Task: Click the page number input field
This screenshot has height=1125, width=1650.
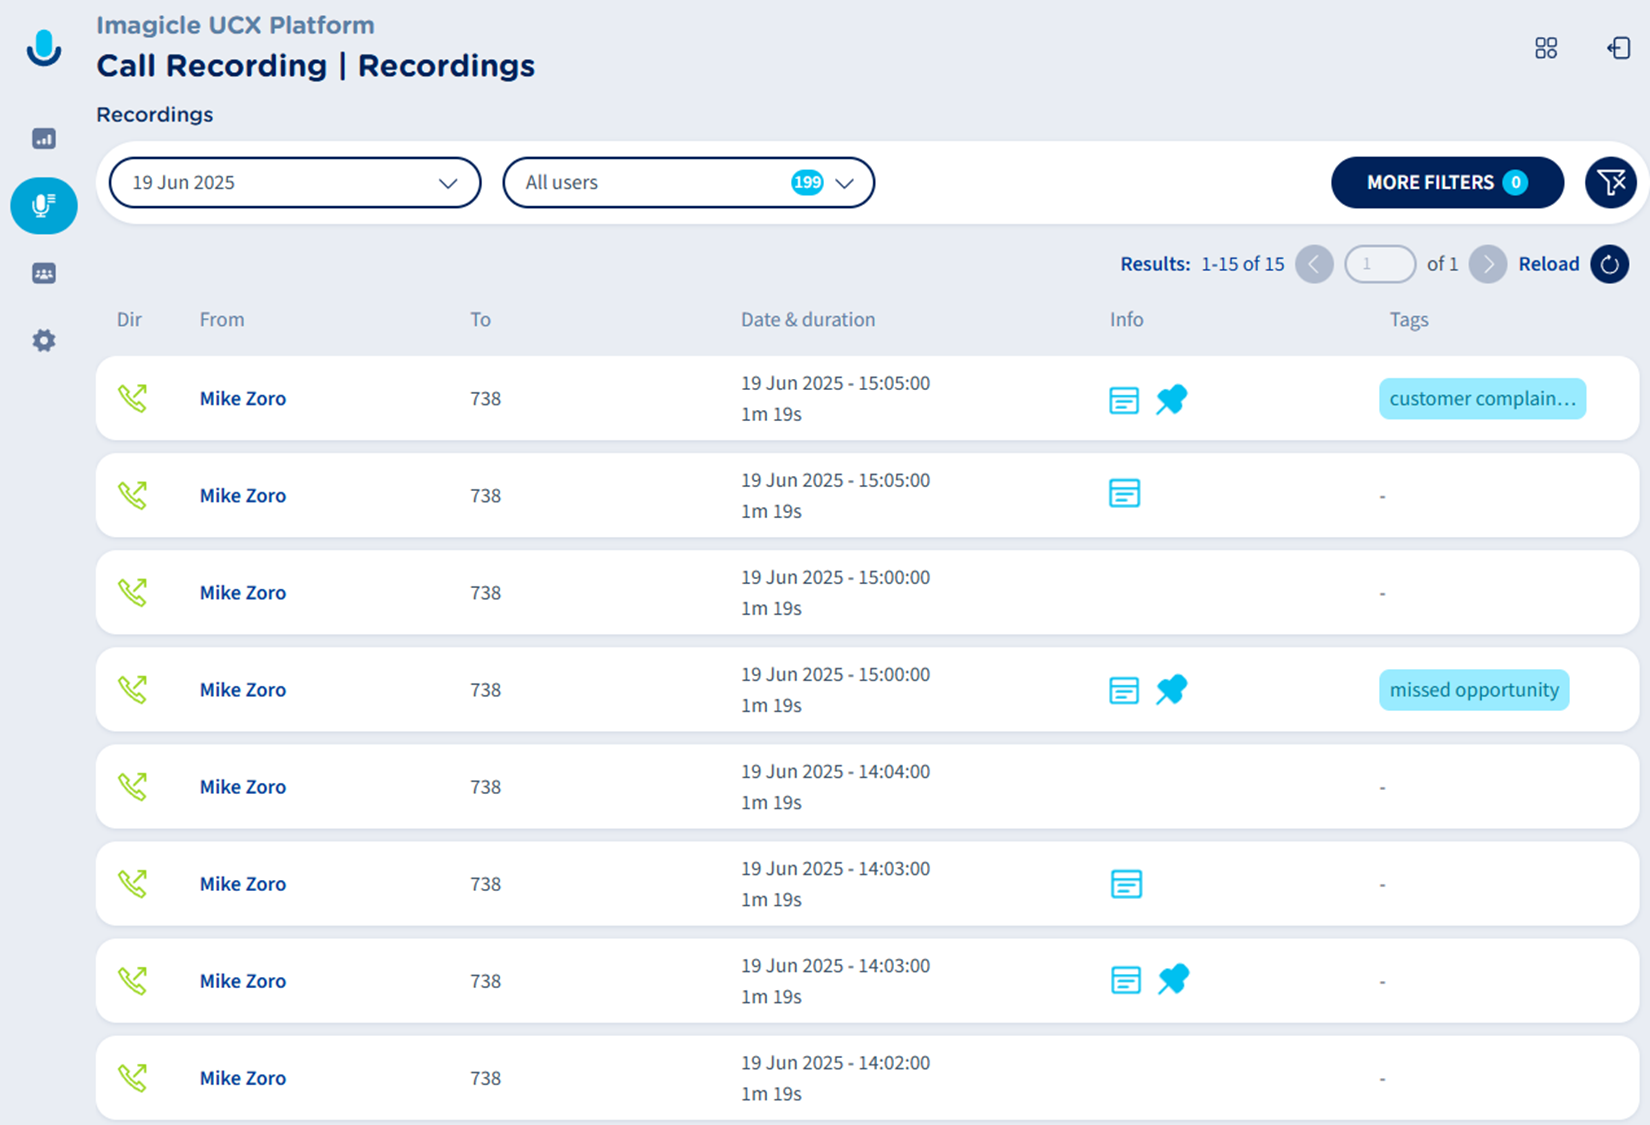Action: 1379,264
